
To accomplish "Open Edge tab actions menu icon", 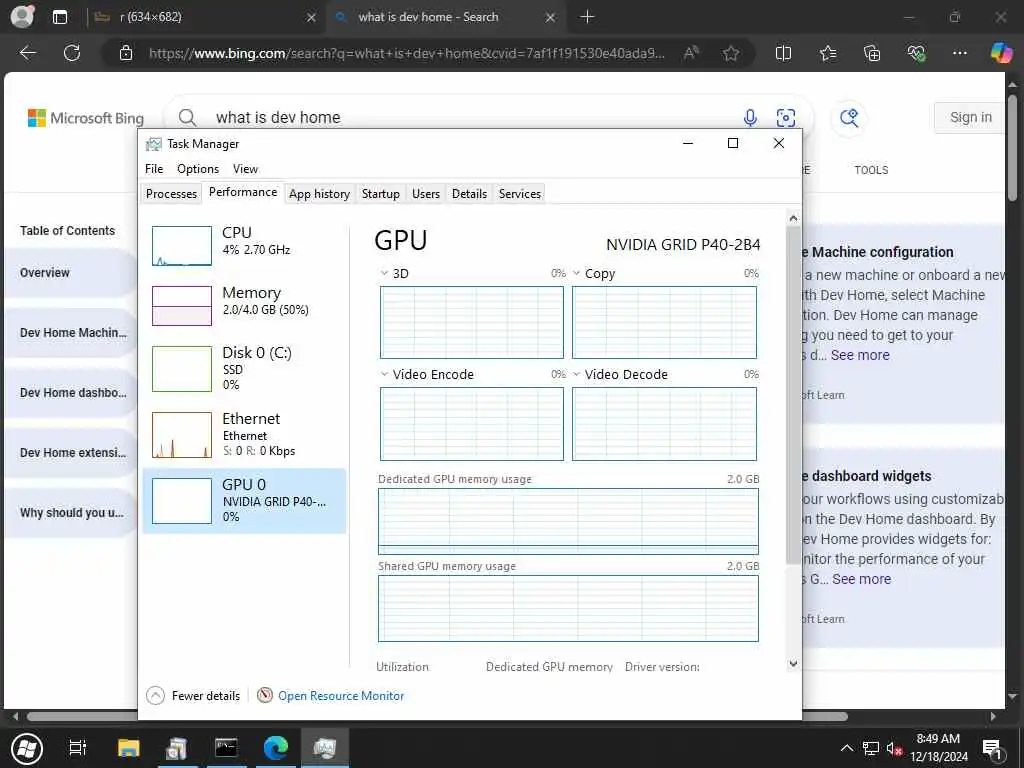I will click(x=59, y=17).
